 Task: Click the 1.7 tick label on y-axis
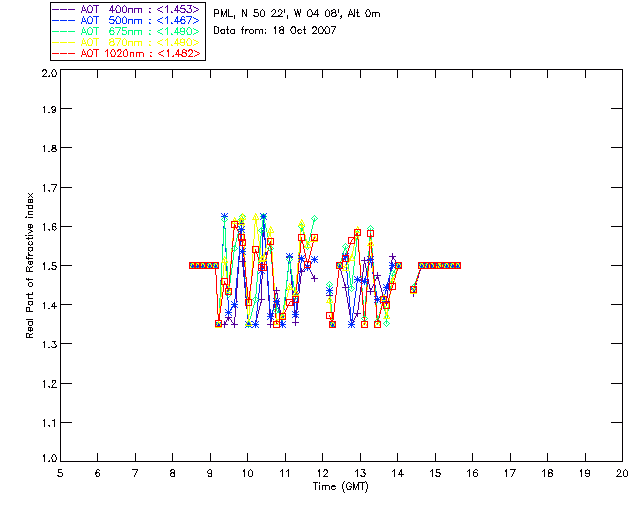click(x=47, y=188)
